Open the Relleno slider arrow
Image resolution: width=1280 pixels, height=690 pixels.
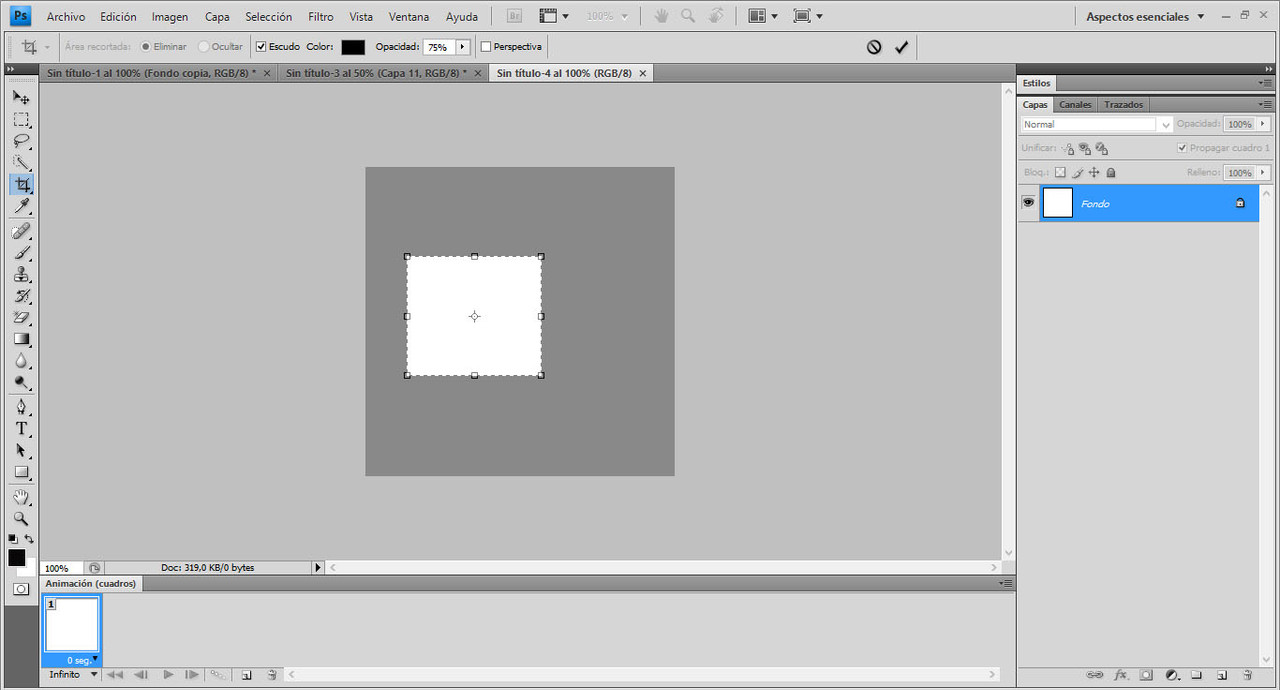(x=1263, y=173)
